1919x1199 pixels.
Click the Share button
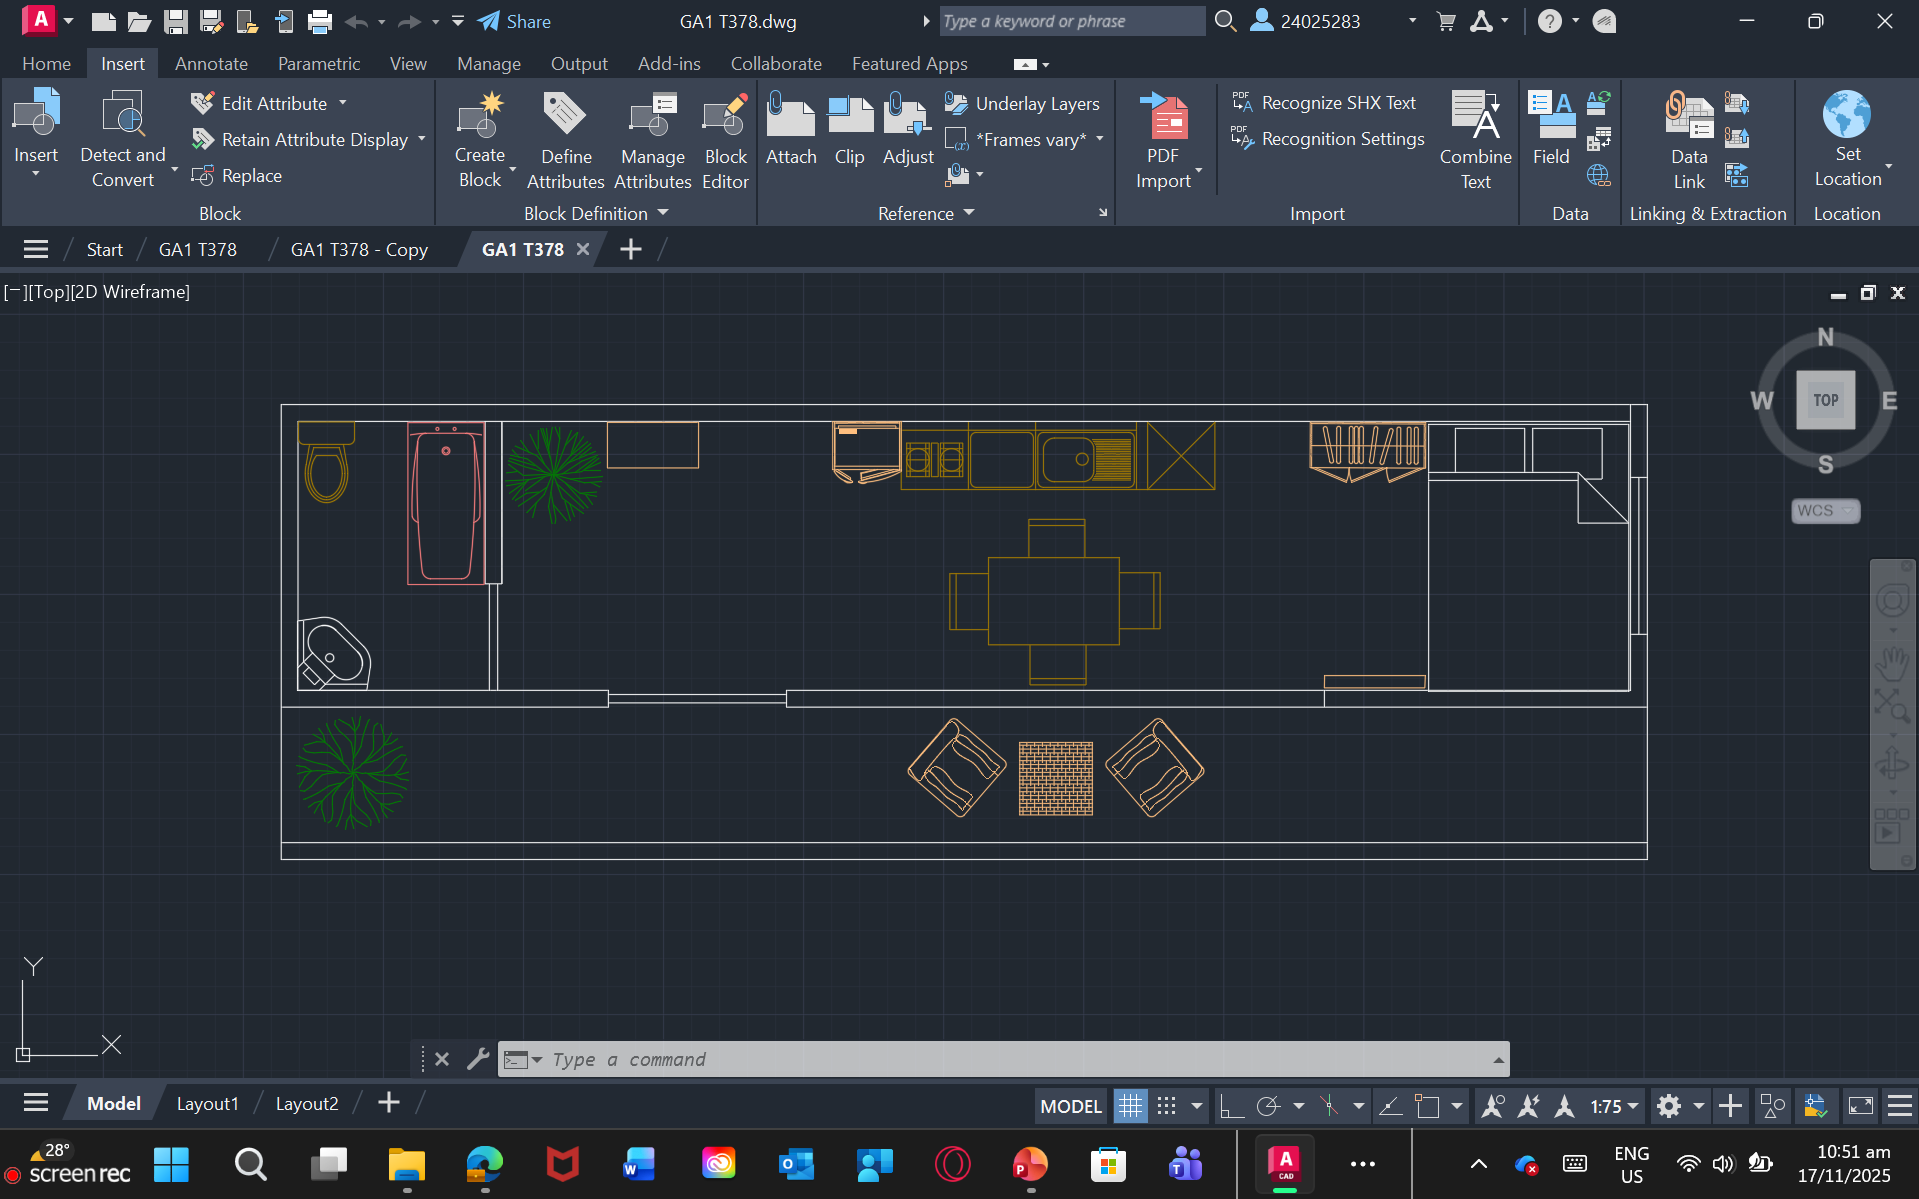coord(515,21)
